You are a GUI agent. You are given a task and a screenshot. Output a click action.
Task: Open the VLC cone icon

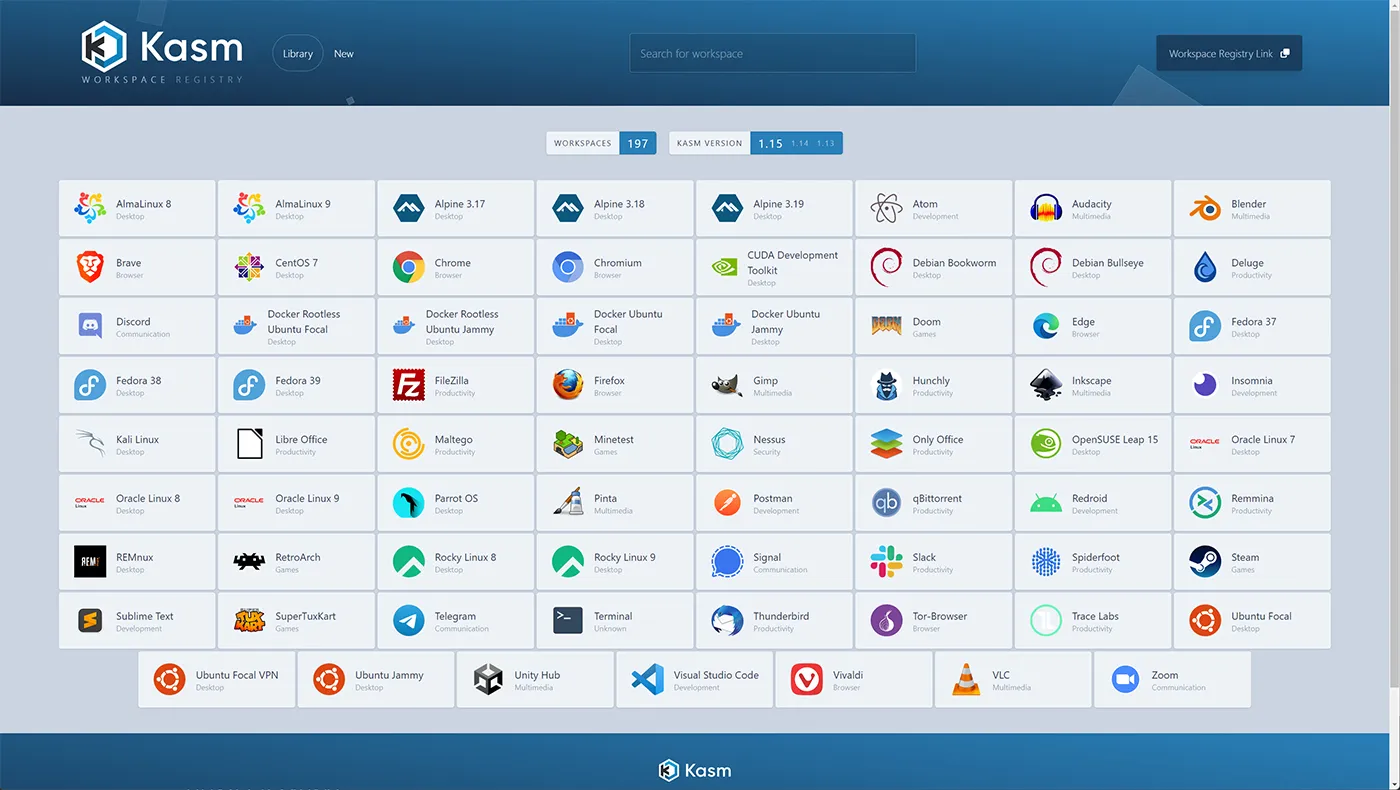(x=965, y=680)
